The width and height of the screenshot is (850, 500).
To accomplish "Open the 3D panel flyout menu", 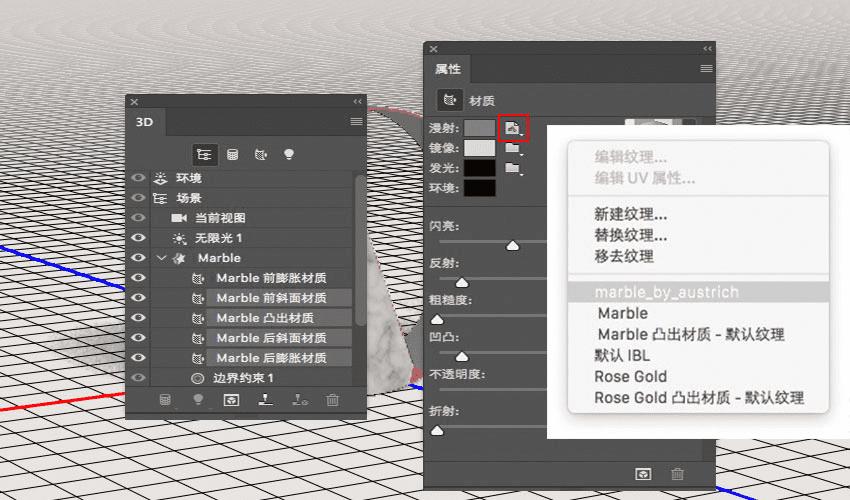I will tap(356, 121).
